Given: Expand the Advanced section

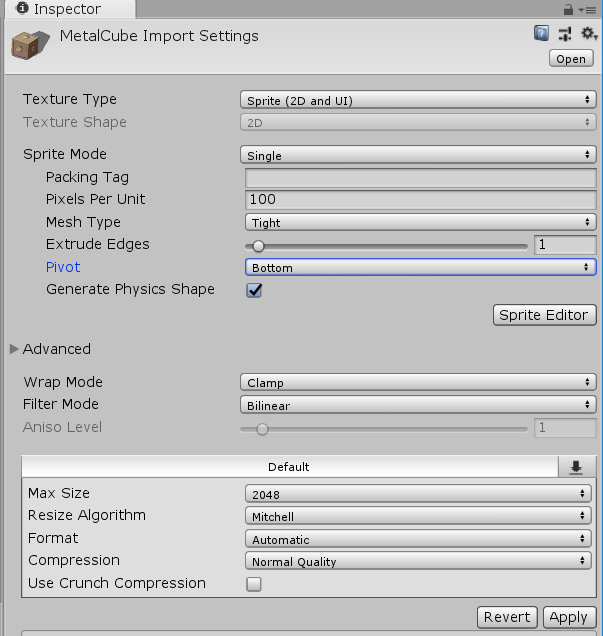Looking at the screenshot, I should click(x=14, y=349).
